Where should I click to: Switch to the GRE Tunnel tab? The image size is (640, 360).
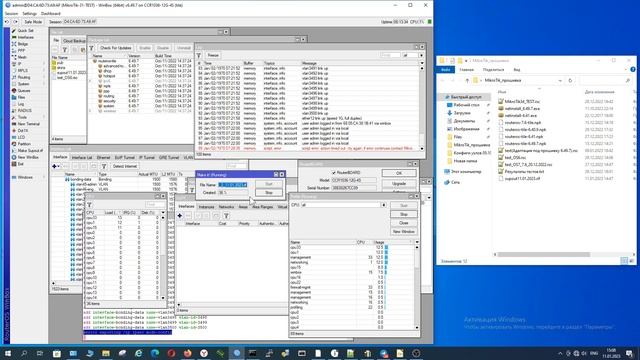(x=169, y=157)
